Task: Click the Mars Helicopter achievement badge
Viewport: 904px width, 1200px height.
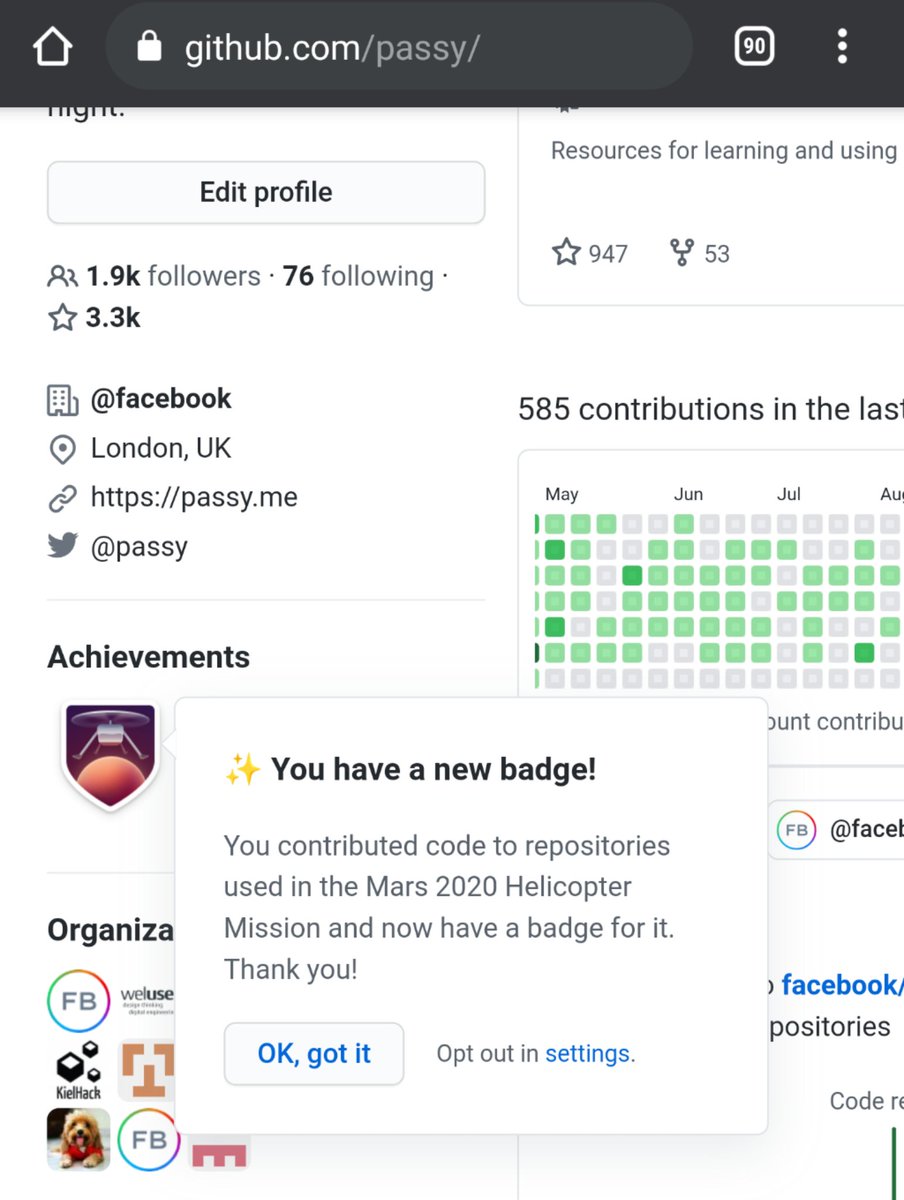Action: 110,754
